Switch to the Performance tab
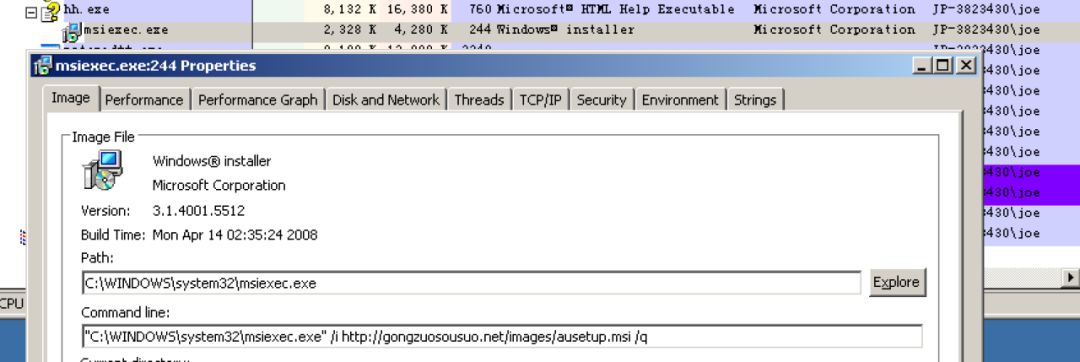The height and width of the screenshot is (362, 1080). point(144,100)
